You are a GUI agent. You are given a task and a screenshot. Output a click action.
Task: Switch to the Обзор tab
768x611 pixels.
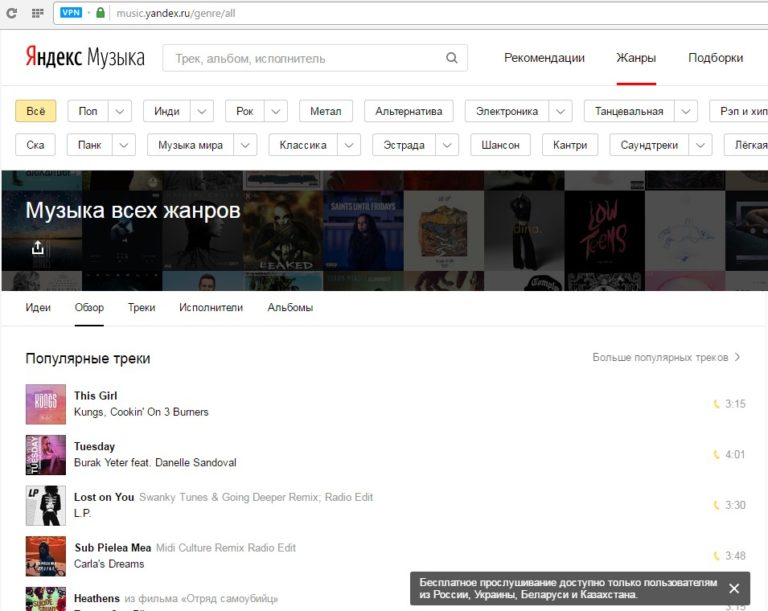pyautogui.click(x=89, y=308)
